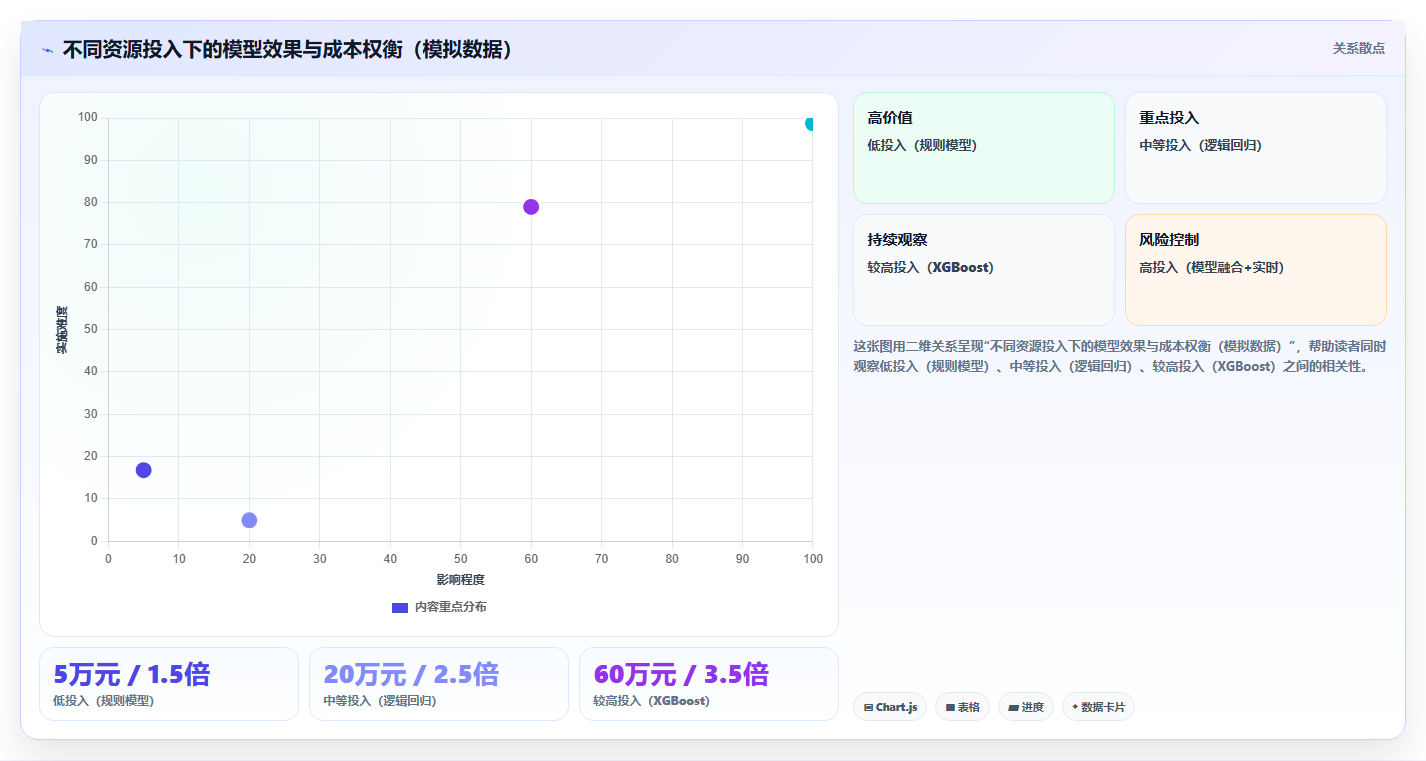The height and width of the screenshot is (761, 1426).
Task: Click 低投入（规则模型） text in 高价值 card
Action: pos(922,145)
